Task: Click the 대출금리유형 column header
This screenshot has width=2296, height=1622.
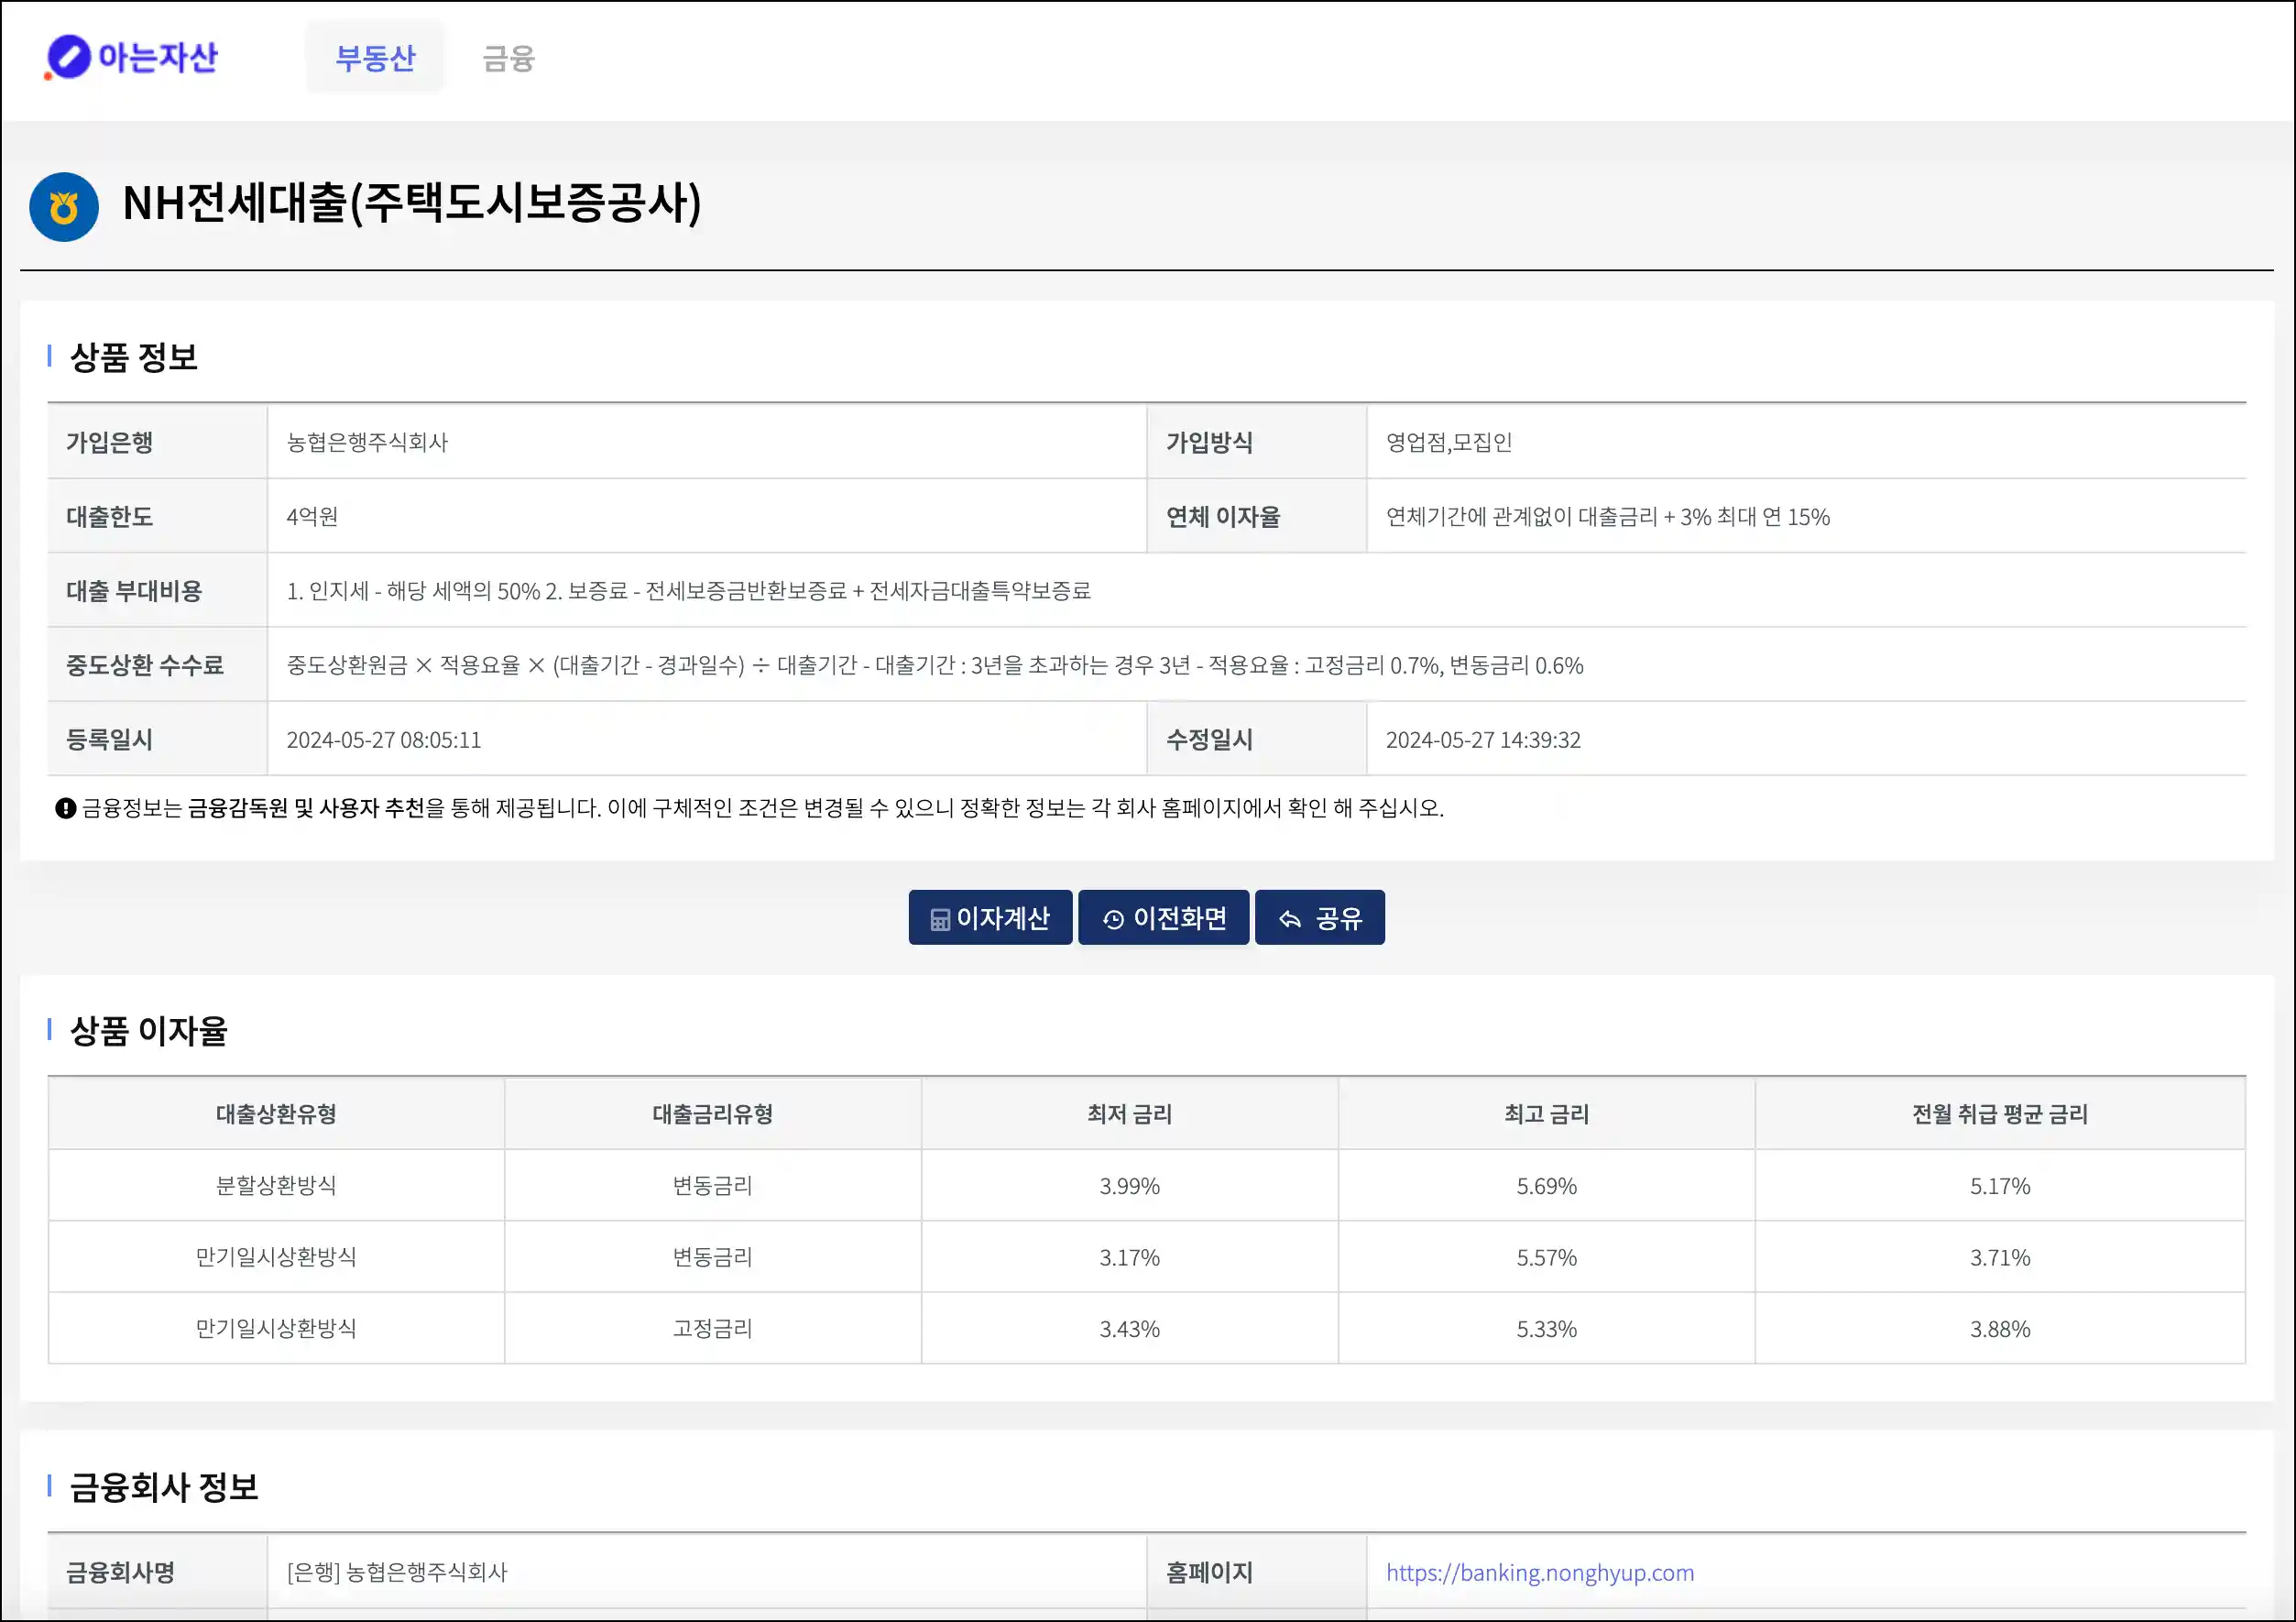Action: pos(712,1114)
